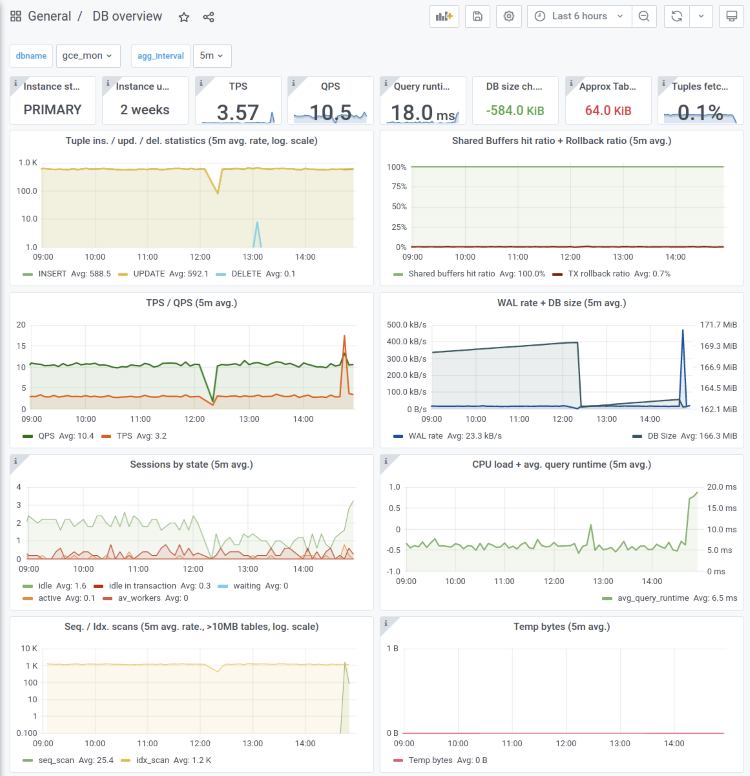Open the Last 6 hours time picker
750x776 pixels.
pyautogui.click(x=580, y=17)
